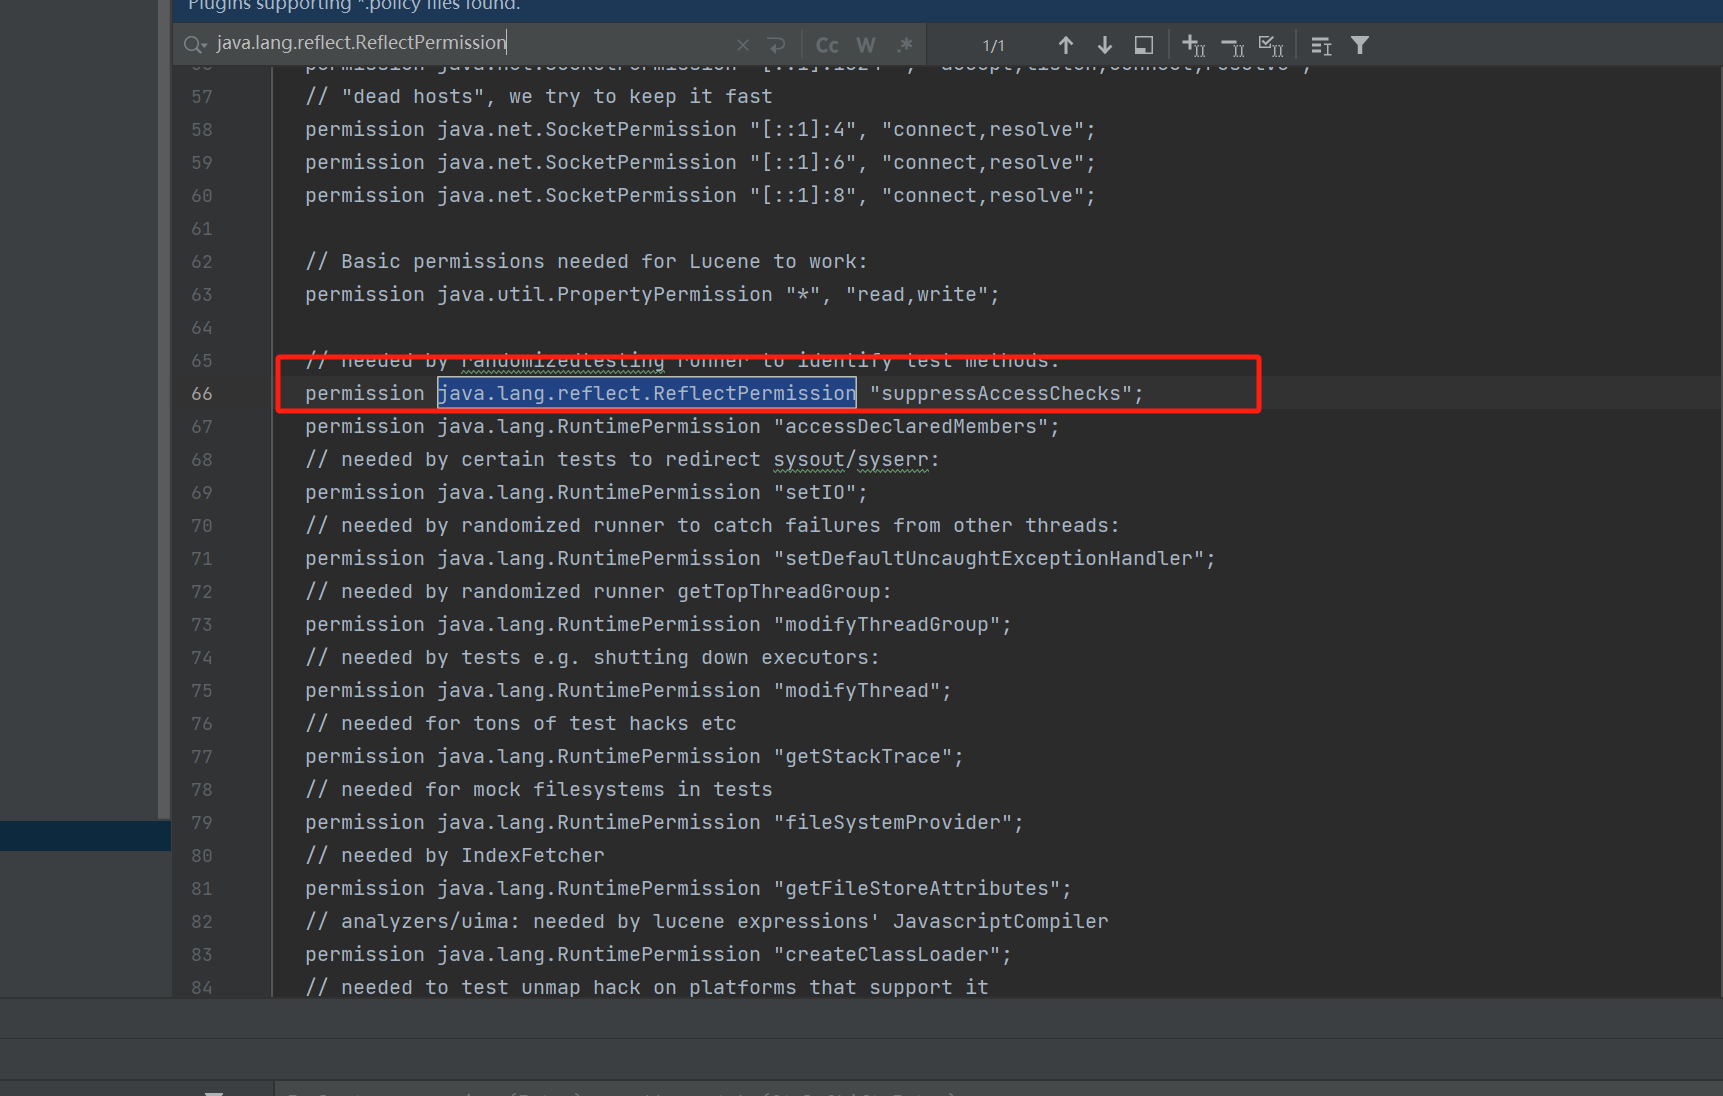Click the "dead hosts" comment on line 57
This screenshot has width=1723, height=1096.
539,97
